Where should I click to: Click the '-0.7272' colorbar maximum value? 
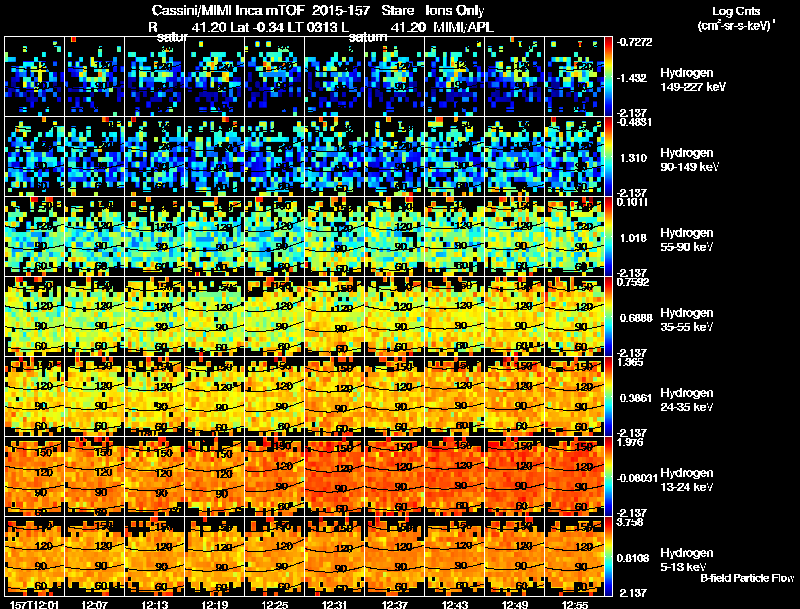(x=634, y=42)
